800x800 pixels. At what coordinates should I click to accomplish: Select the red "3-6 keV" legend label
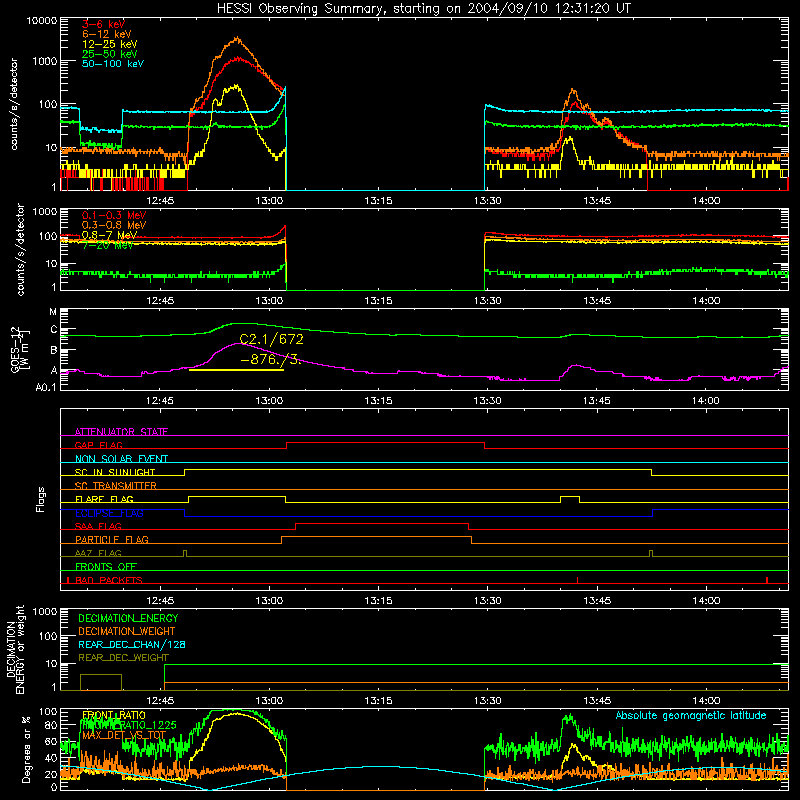(x=104, y=24)
